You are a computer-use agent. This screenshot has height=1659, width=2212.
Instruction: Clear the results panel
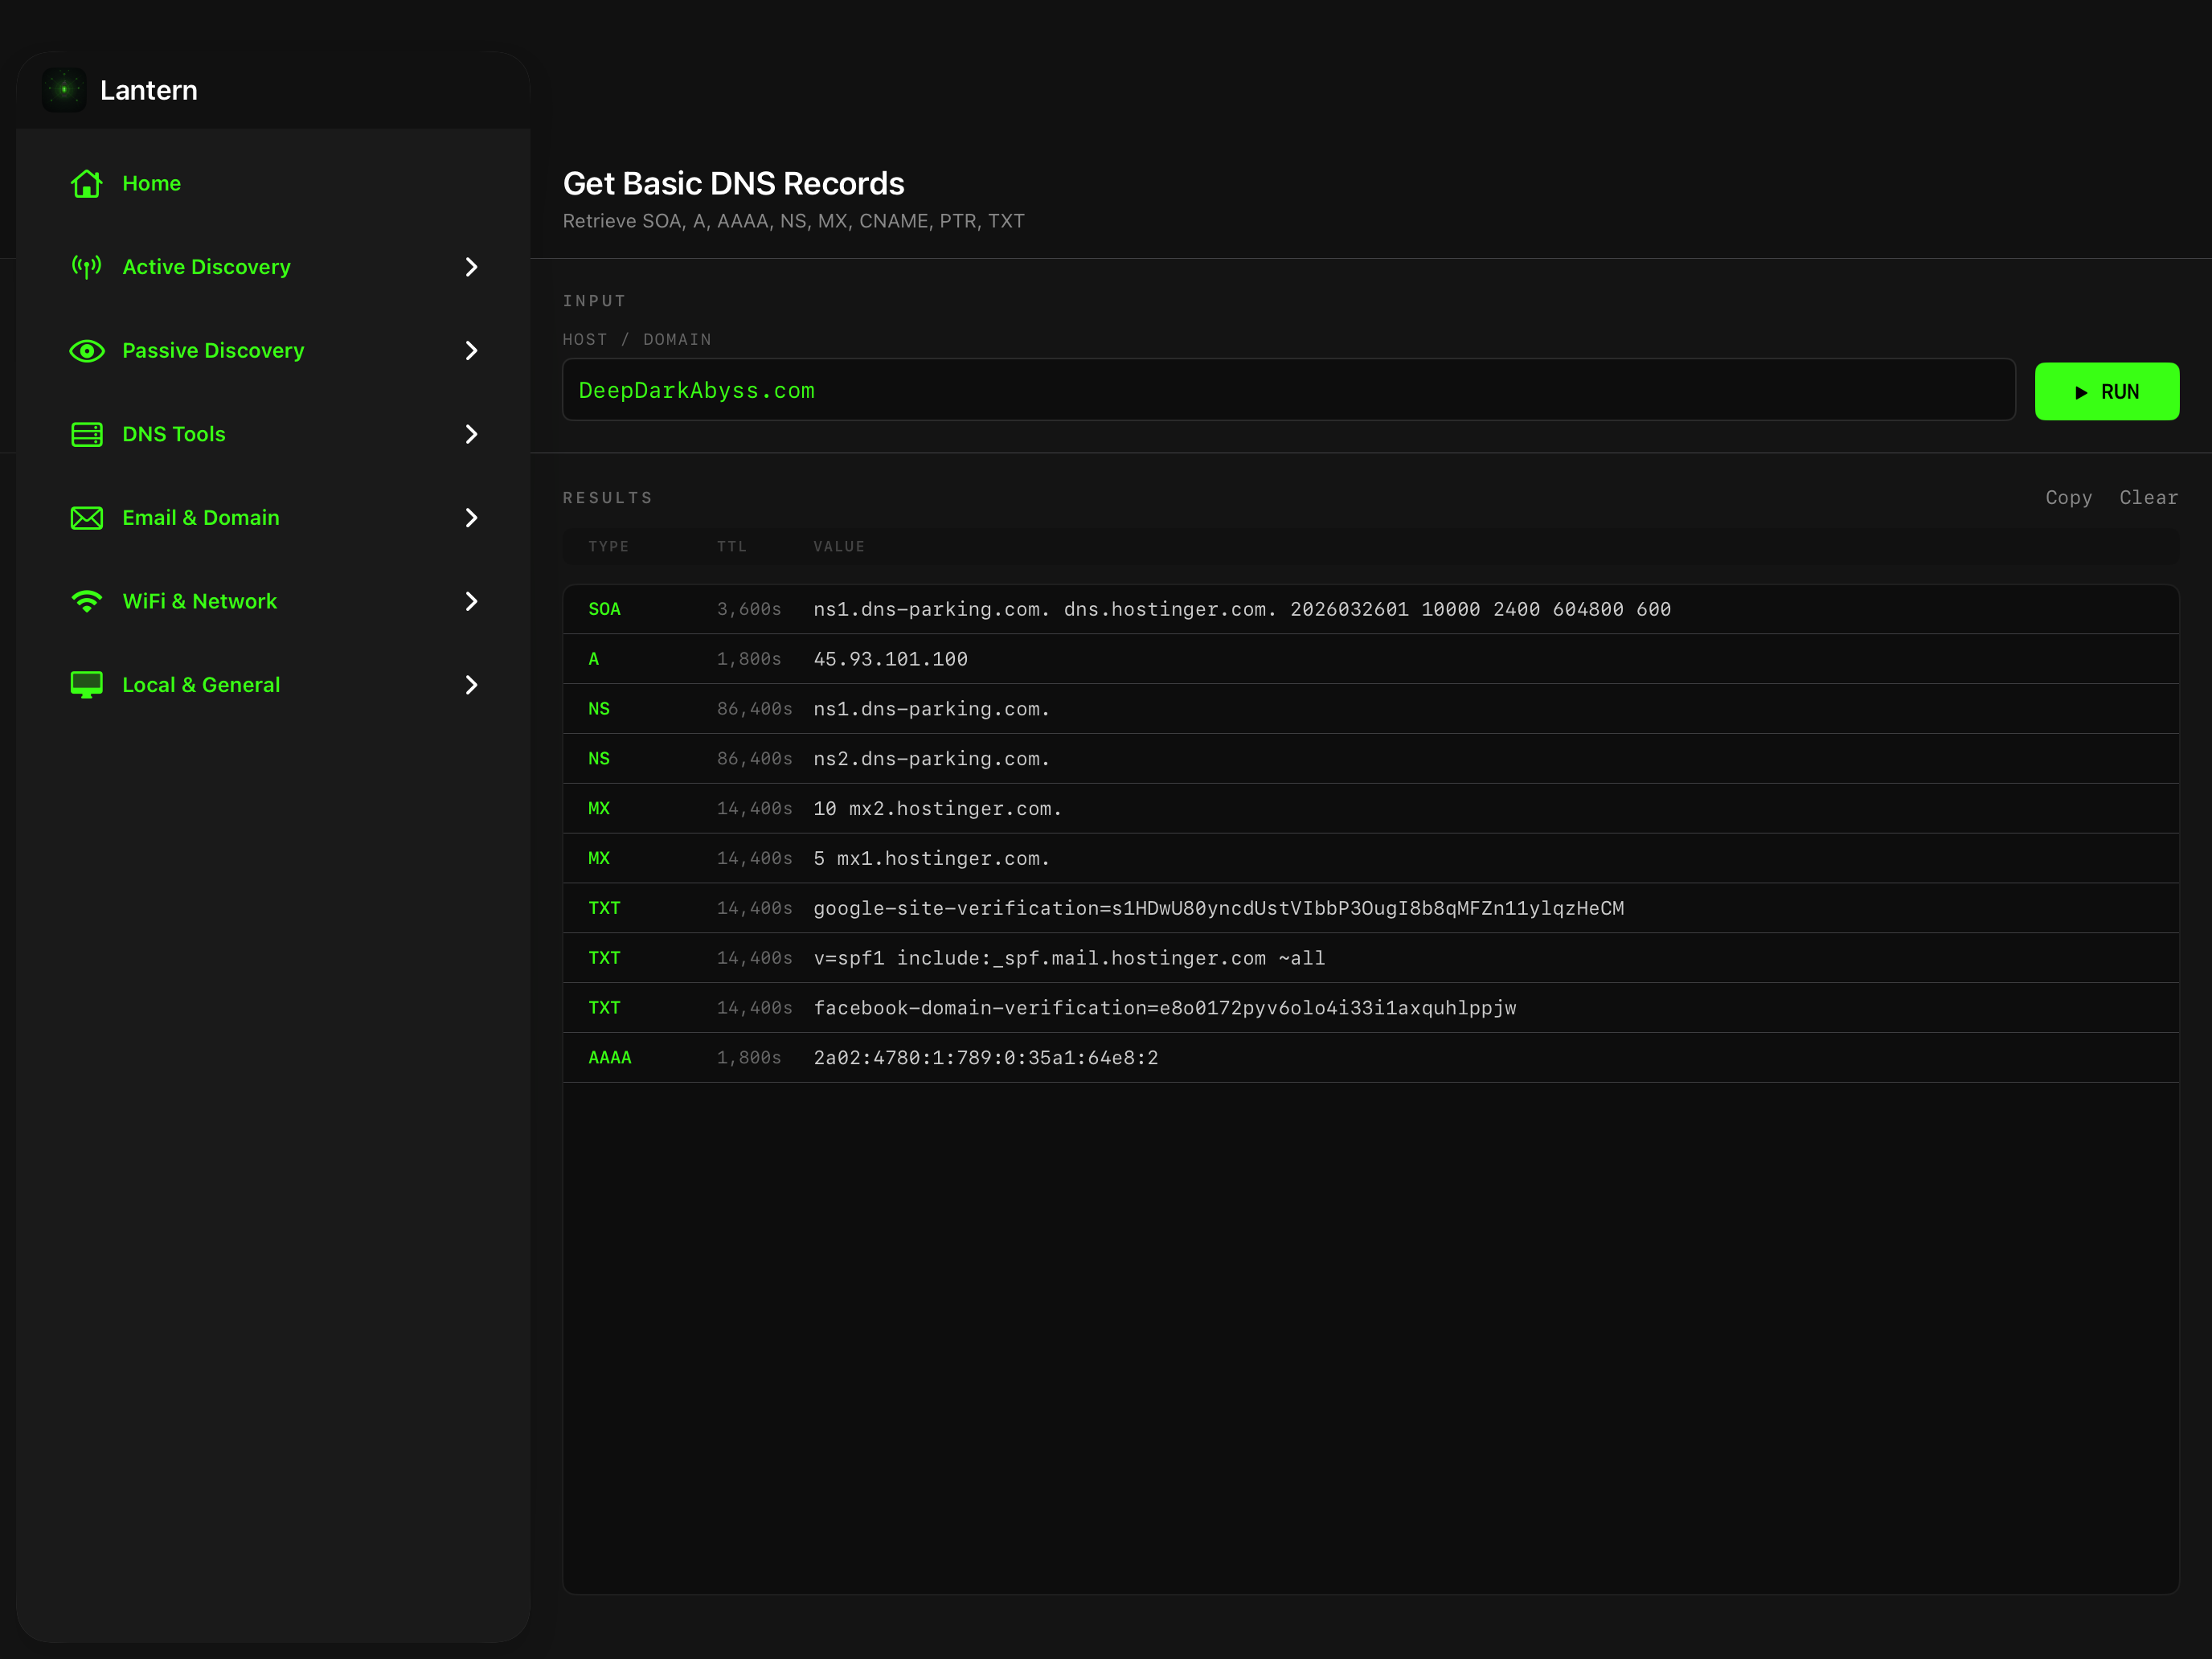2148,497
